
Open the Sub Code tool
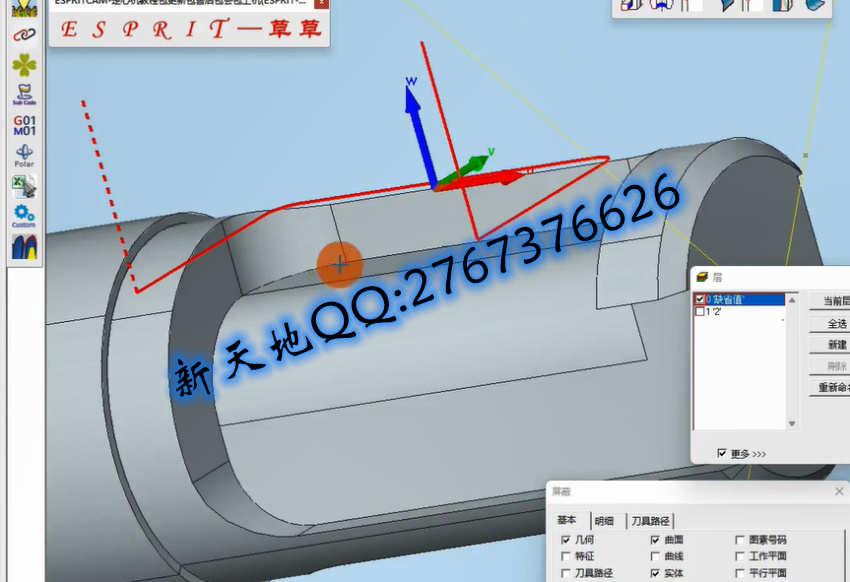(x=23, y=95)
